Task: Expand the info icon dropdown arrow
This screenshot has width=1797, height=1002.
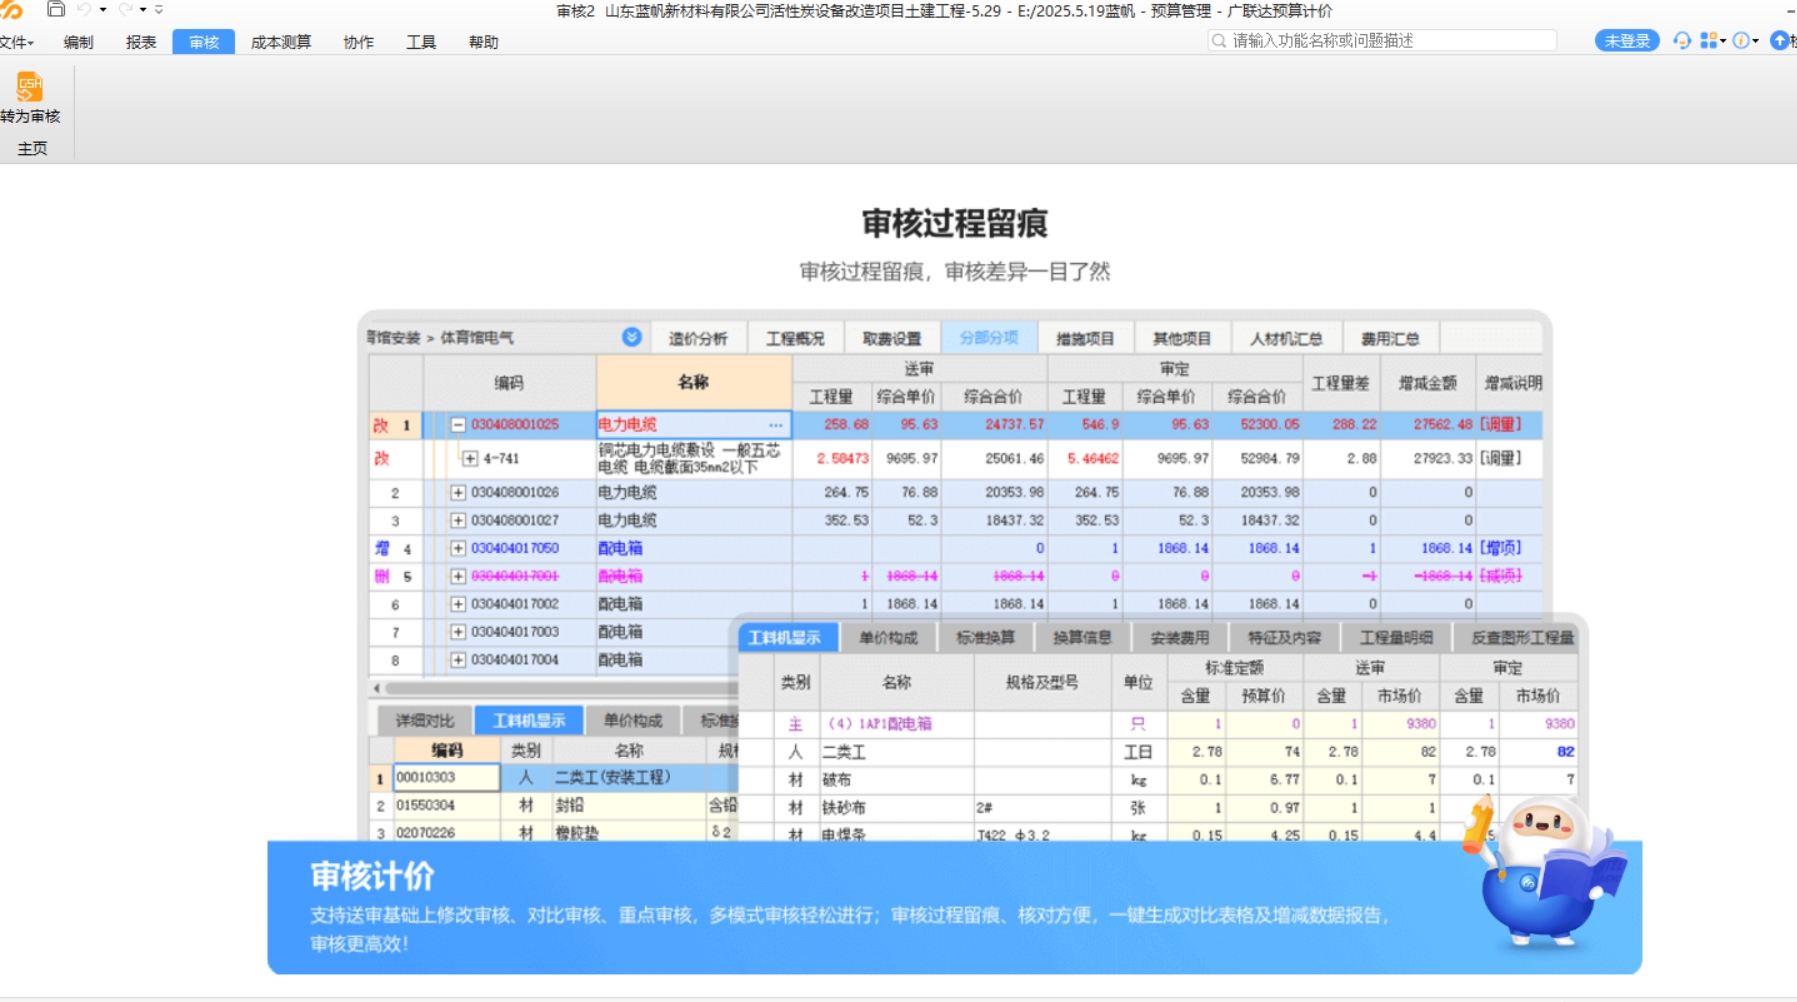Action: [1755, 42]
